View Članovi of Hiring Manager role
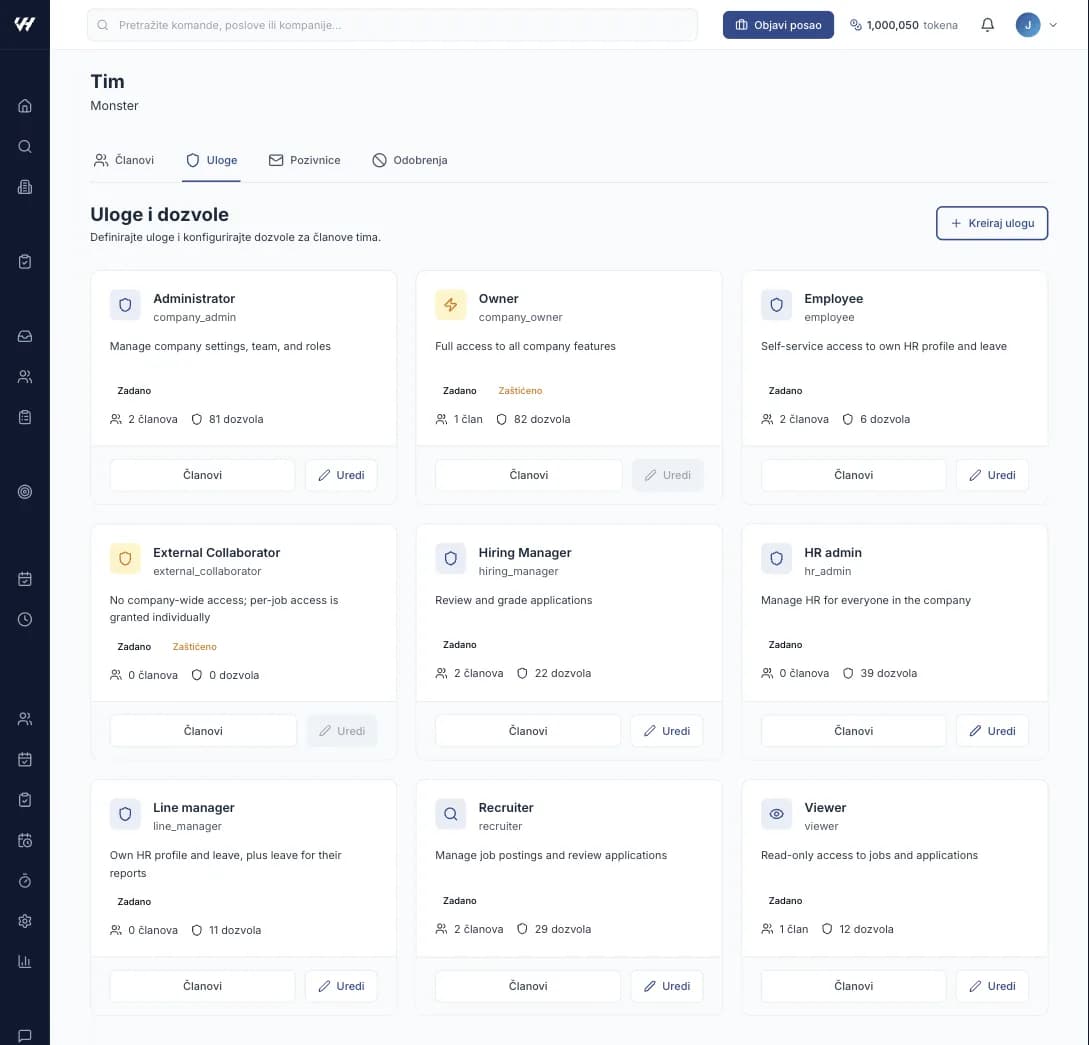Viewport: 1089px width, 1045px height. [x=528, y=730]
